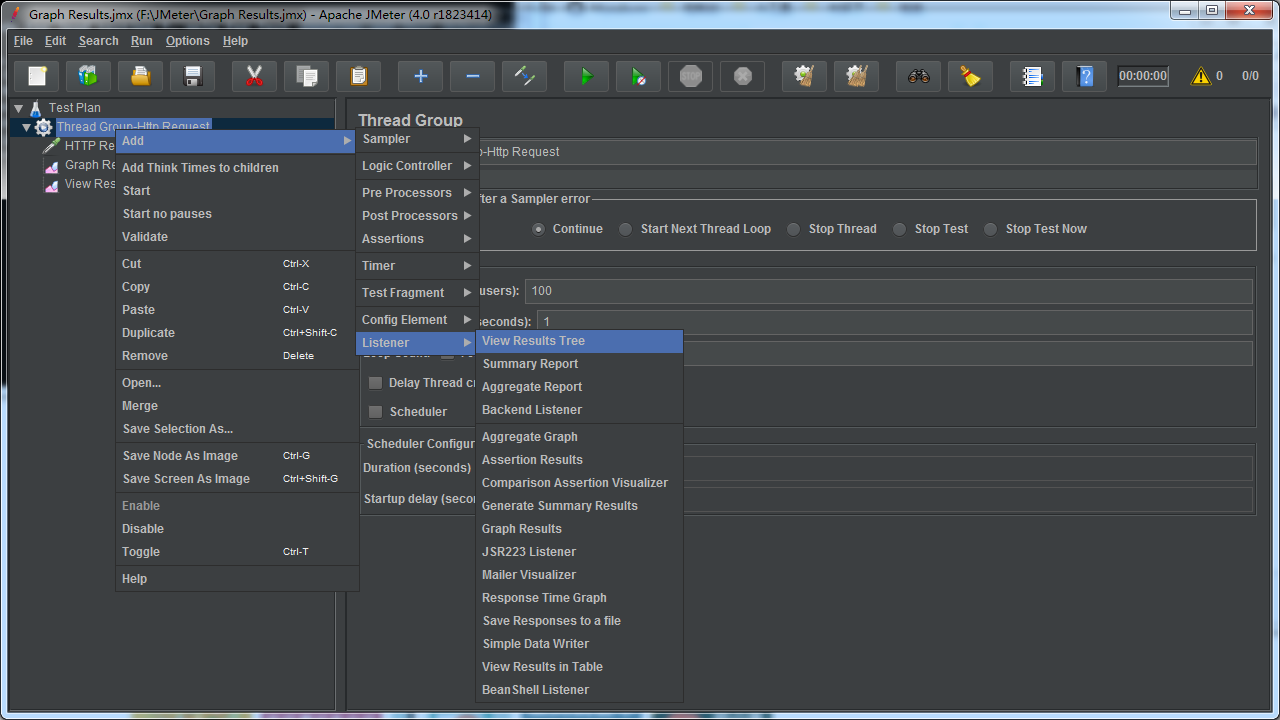Expand the Sampler submenu
The width and height of the screenshot is (1280, 720).
point(417,139)
